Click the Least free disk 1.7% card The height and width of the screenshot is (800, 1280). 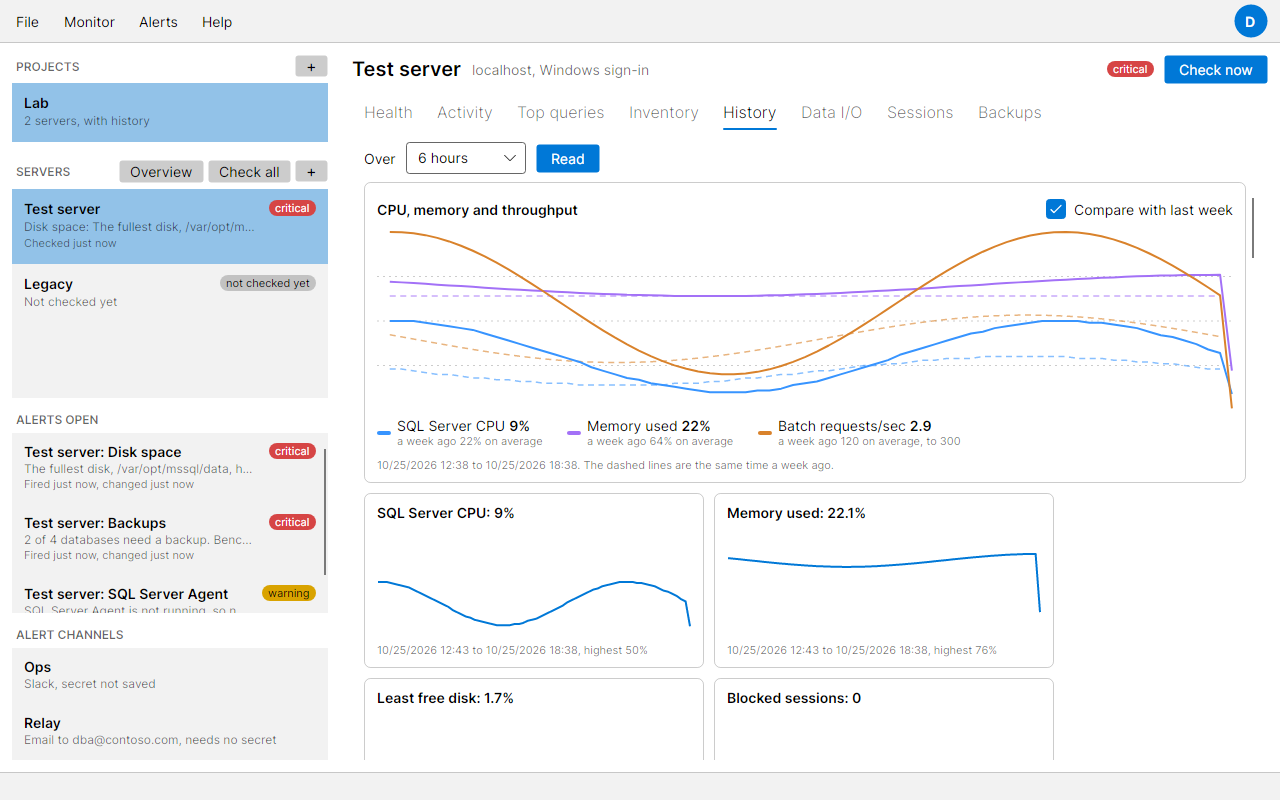coord(534,720)
